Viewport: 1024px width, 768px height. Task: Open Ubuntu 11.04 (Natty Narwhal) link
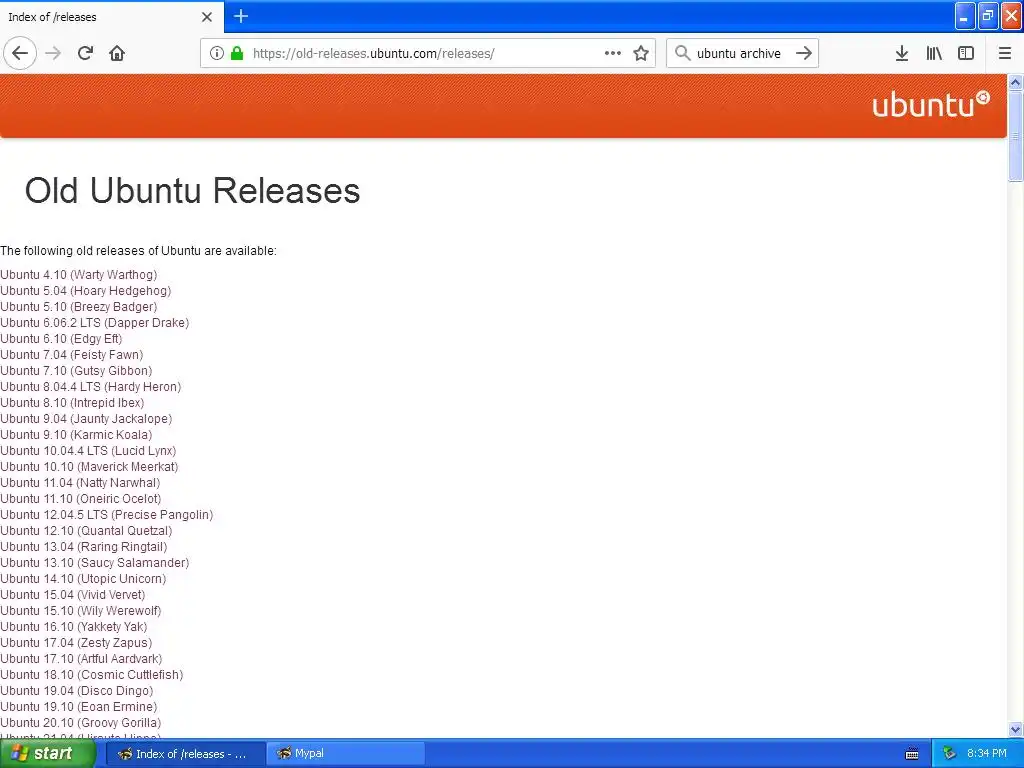pyautogui.click(x=80, y=483)
